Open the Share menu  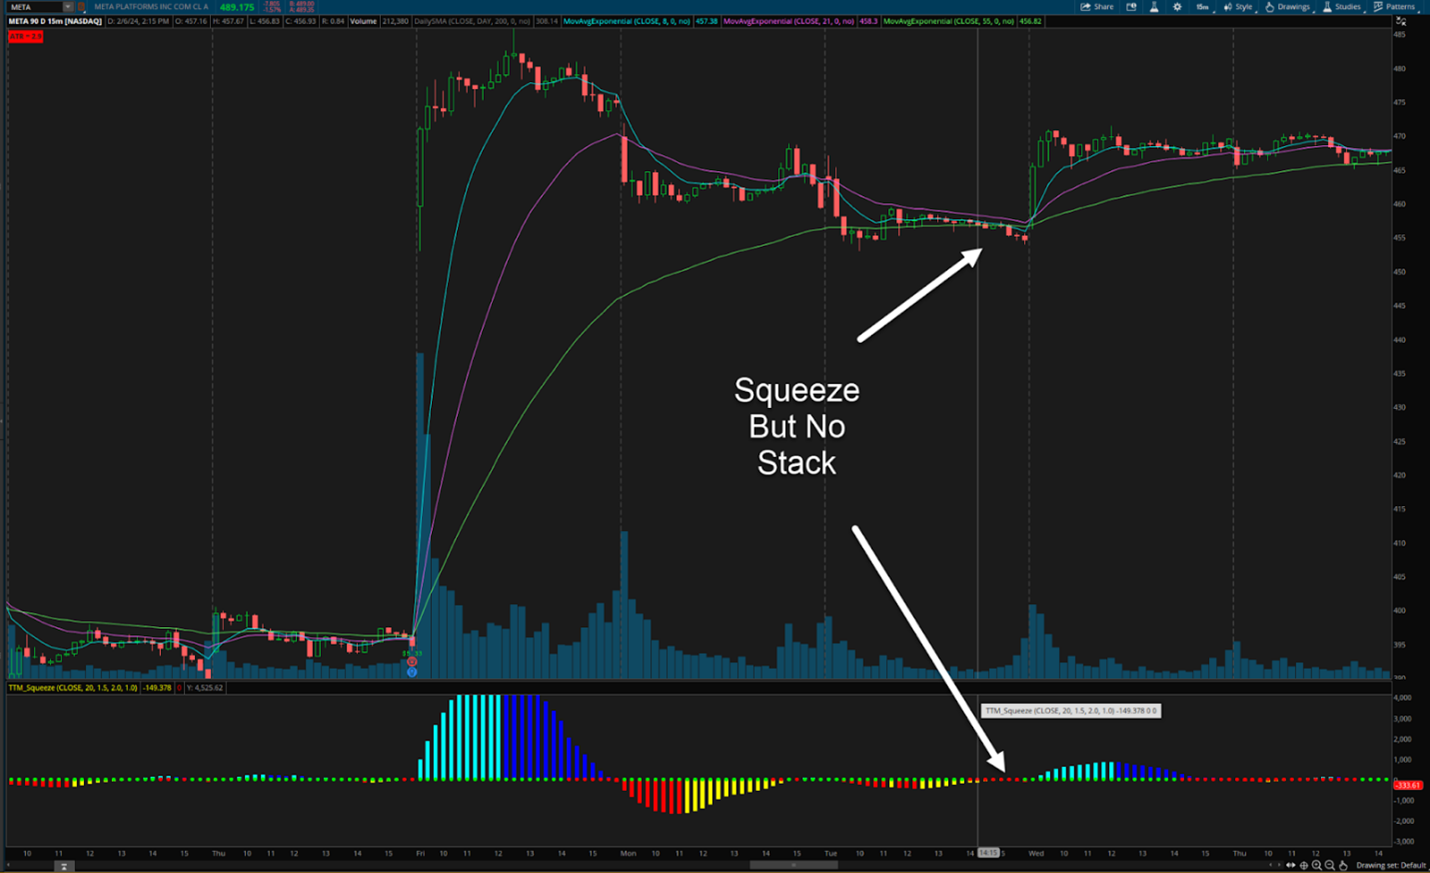pos(1097,7)
